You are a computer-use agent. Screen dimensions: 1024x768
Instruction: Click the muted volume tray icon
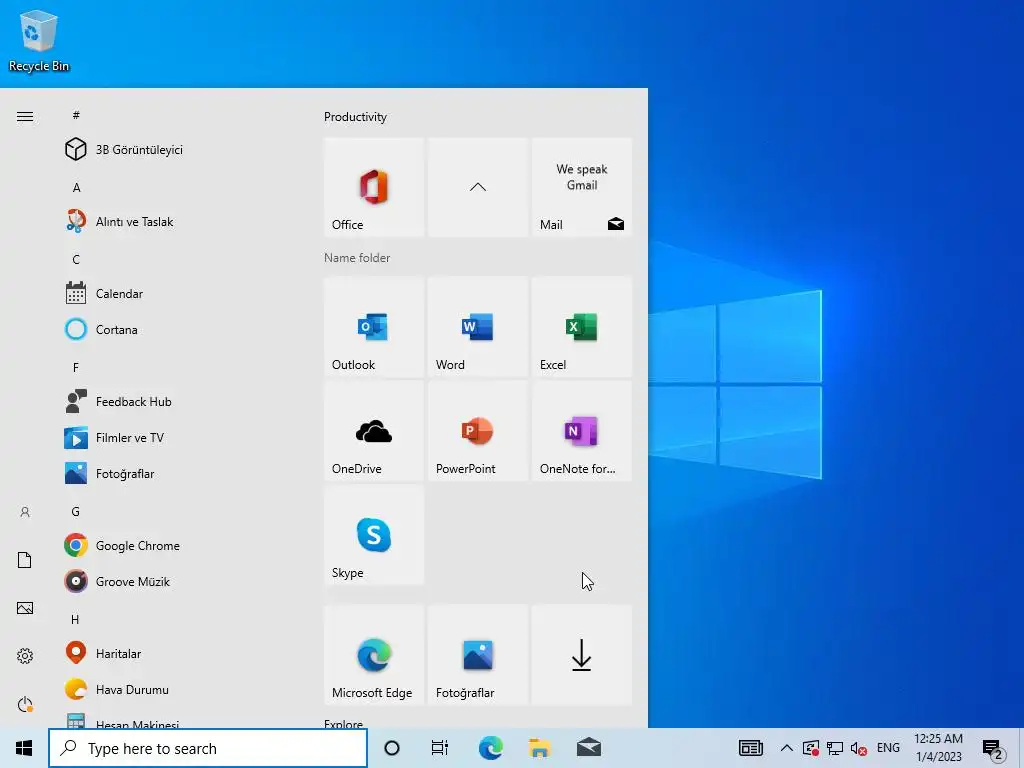point(858,749)
